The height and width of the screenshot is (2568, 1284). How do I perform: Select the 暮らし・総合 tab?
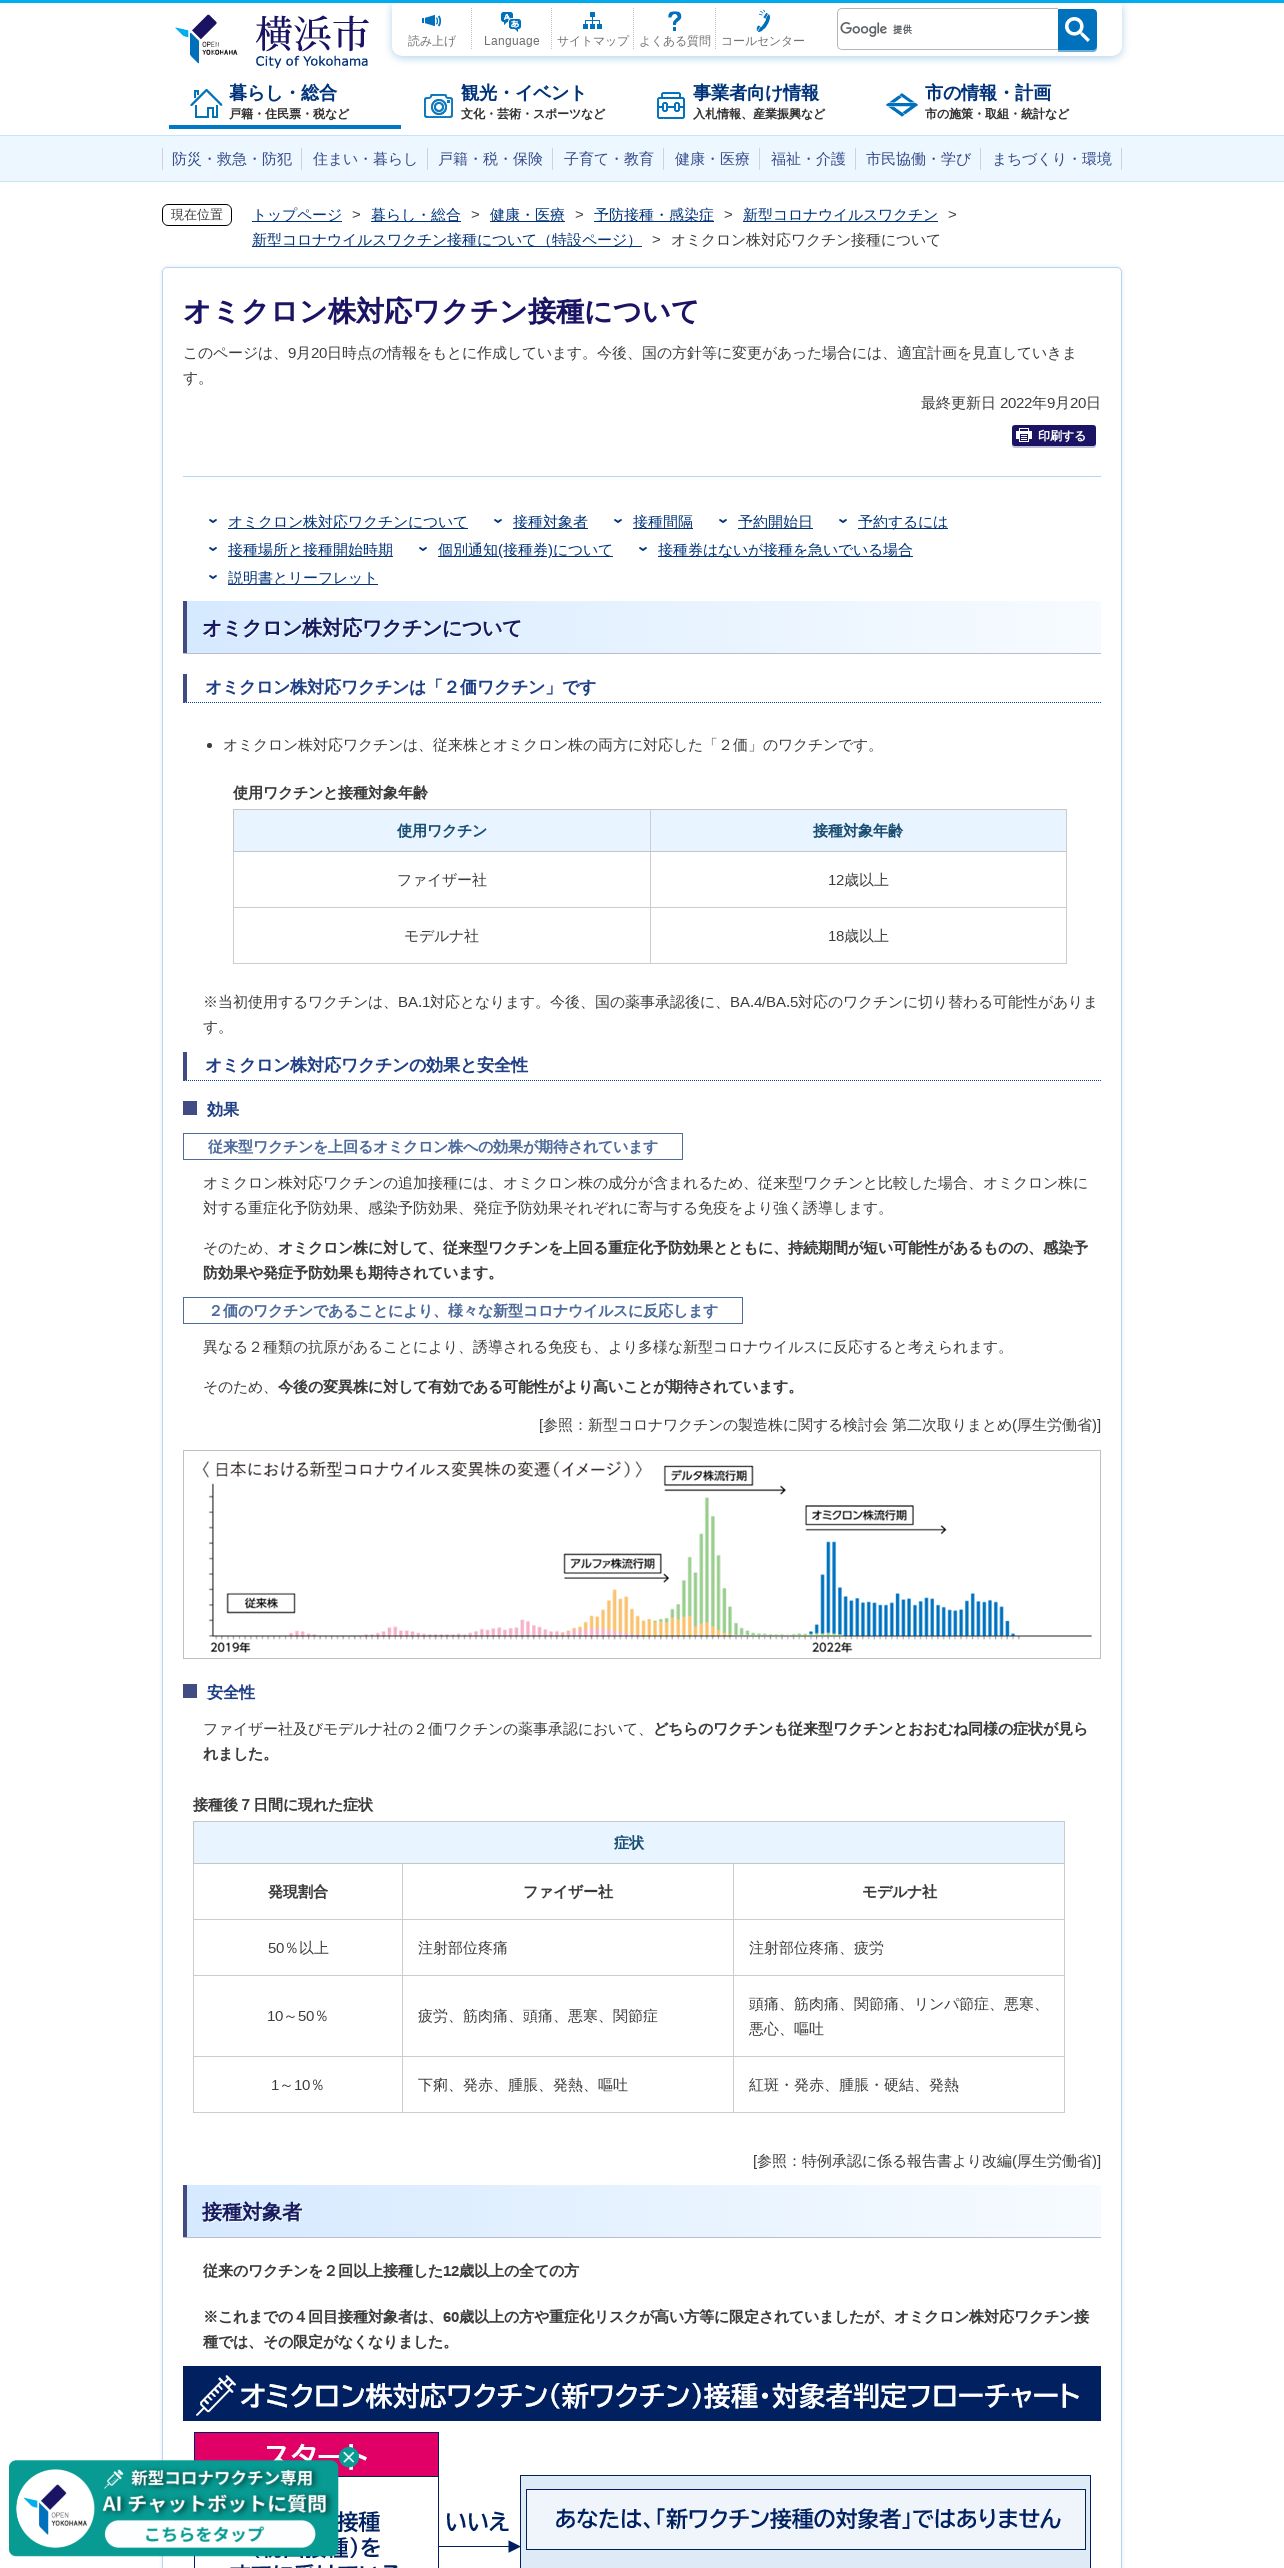[x=284, y=103]
